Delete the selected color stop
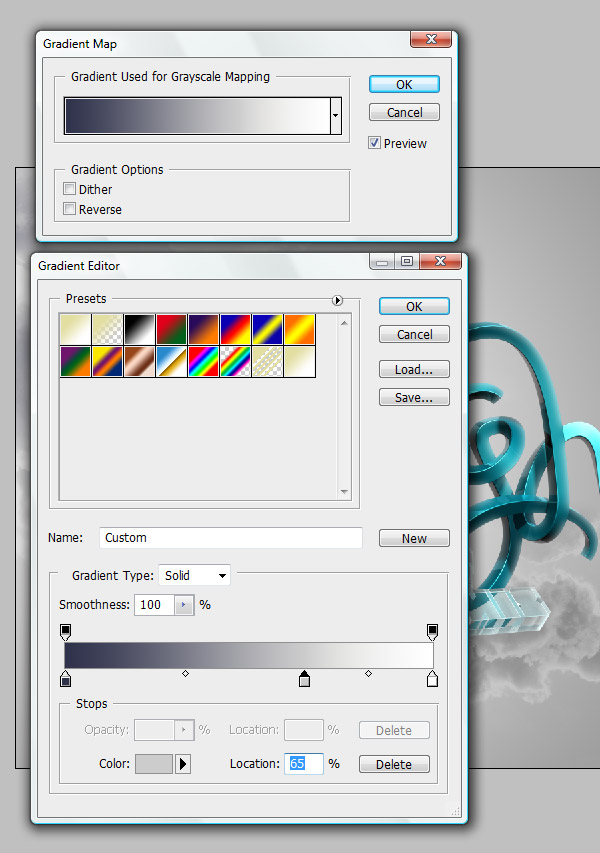 pos(394,764)
